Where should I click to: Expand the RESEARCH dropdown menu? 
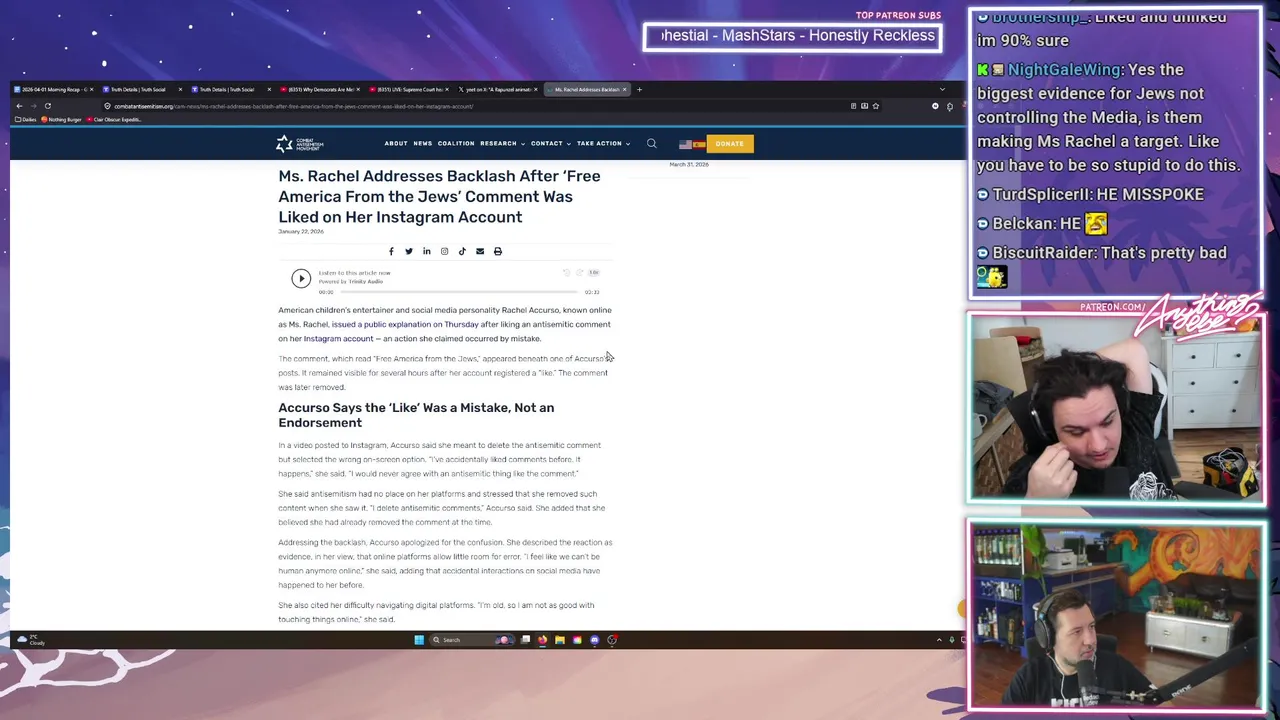[502, 143]
